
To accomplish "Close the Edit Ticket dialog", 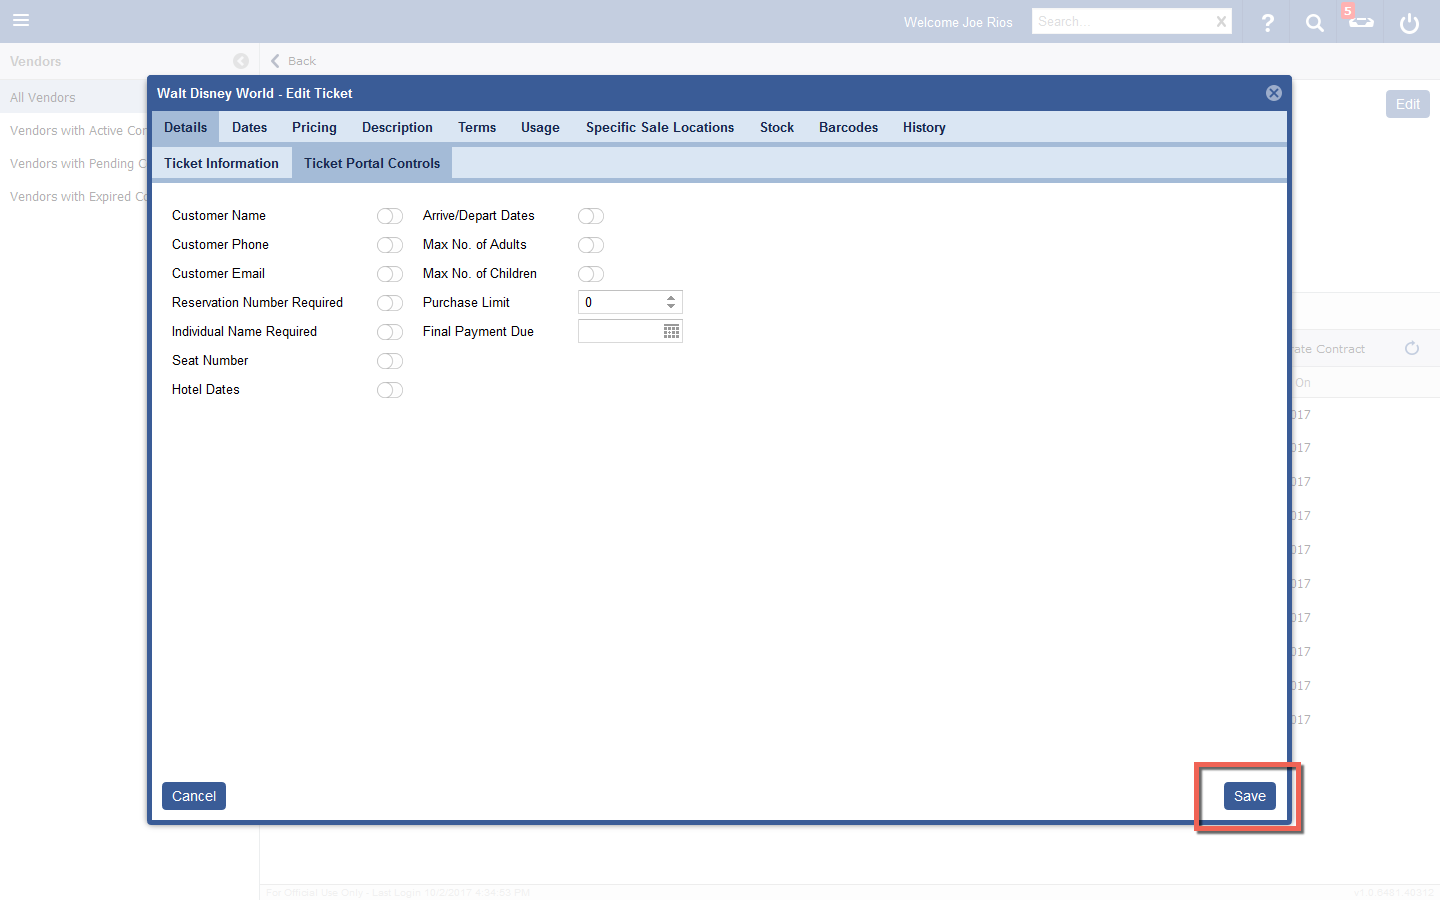I will pos(1273,93).
